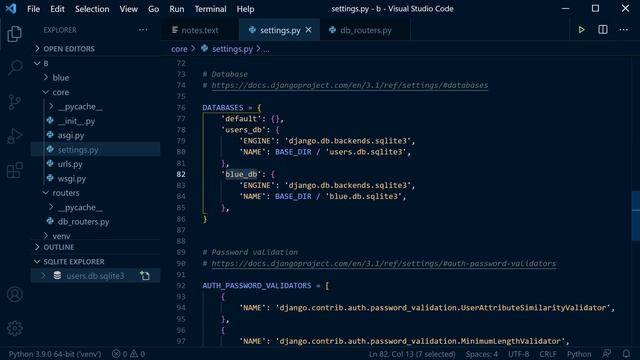Click line number 82 in gutter
The width and height of the screenshot is (640, 360).
pyautogui.click(x=181, y=174)
